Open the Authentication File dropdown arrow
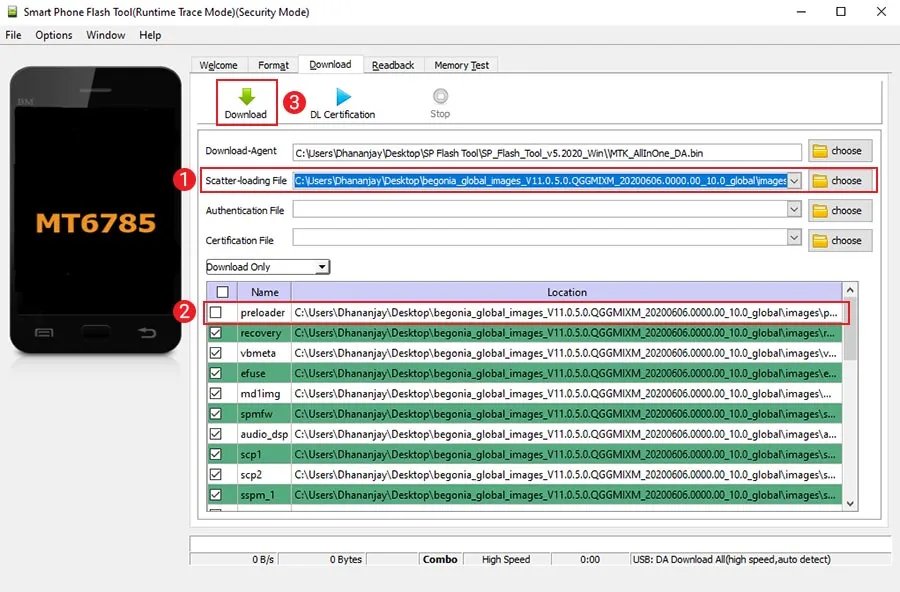Screen dimensions: 900x592 pos(794,210)
